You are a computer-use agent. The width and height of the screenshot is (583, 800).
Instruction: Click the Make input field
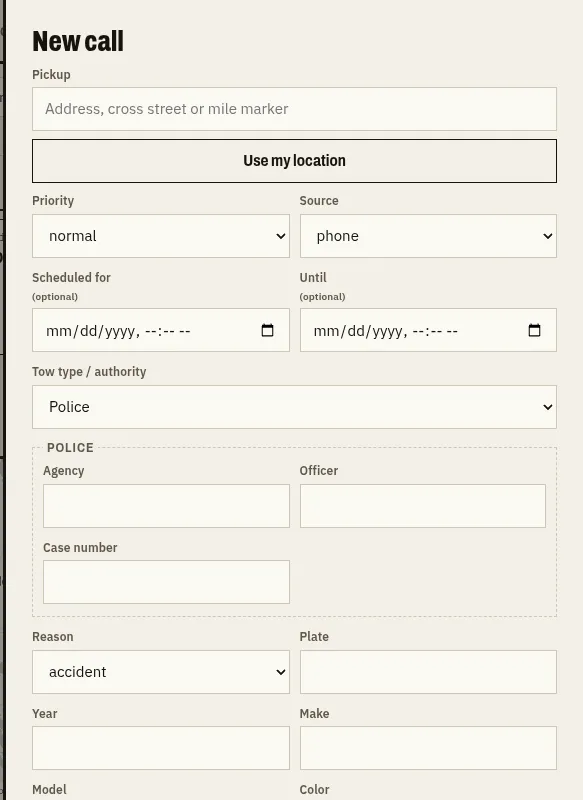(x=428, y=748)
